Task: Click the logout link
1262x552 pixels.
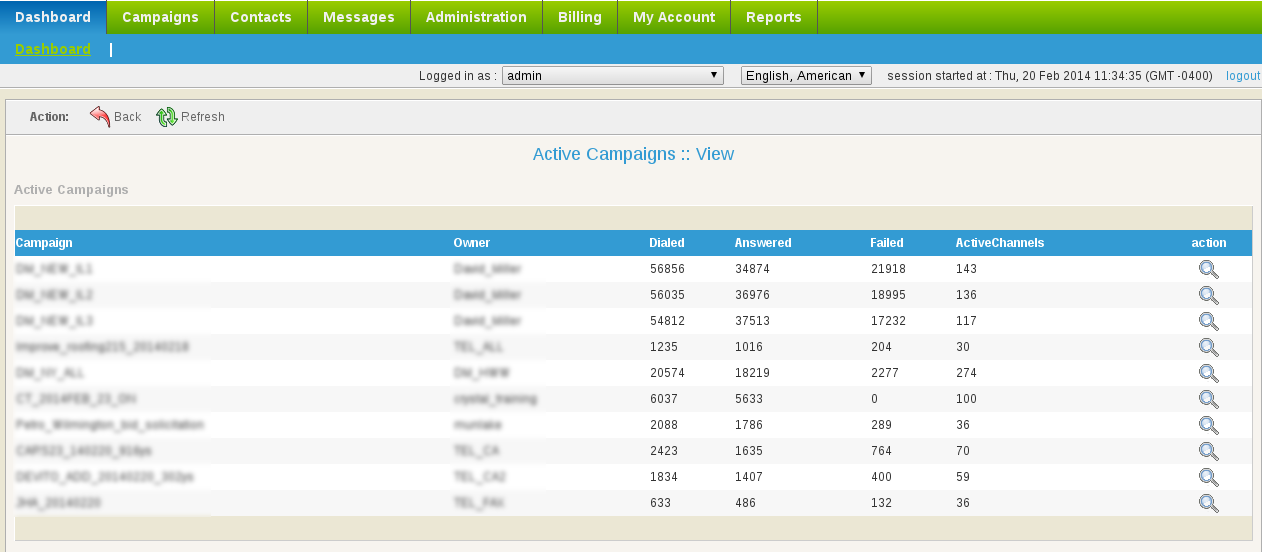Action: (1243, 76)
